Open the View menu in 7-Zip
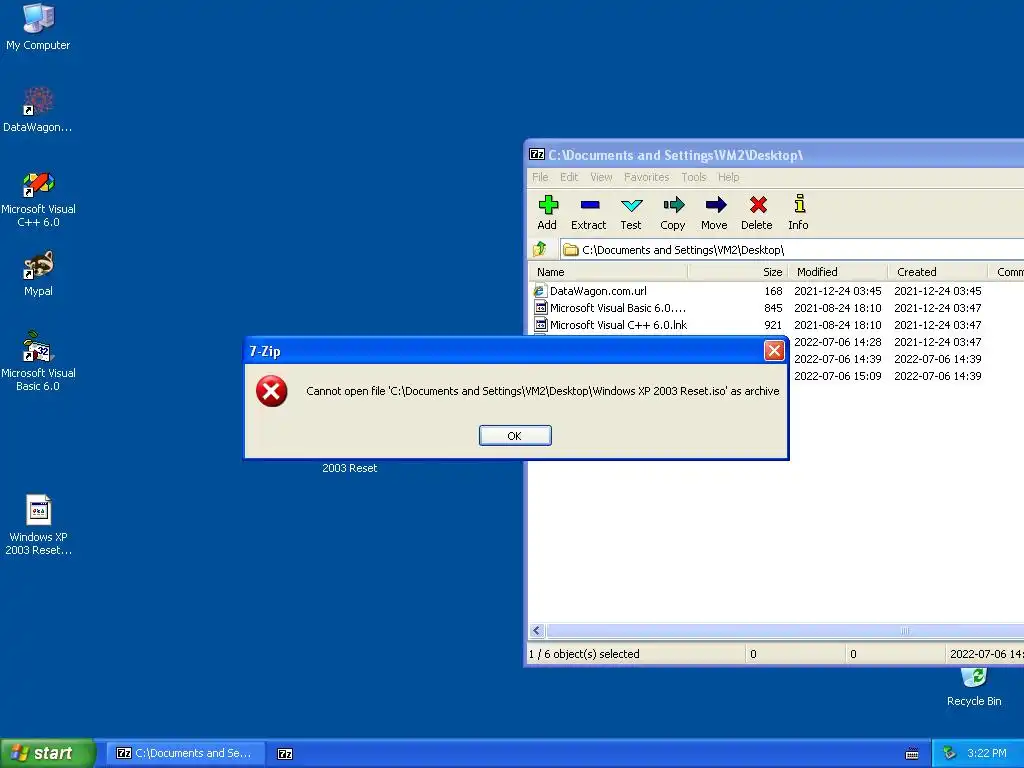Screen dimensions: 1024x768 [x=601, y=177]
